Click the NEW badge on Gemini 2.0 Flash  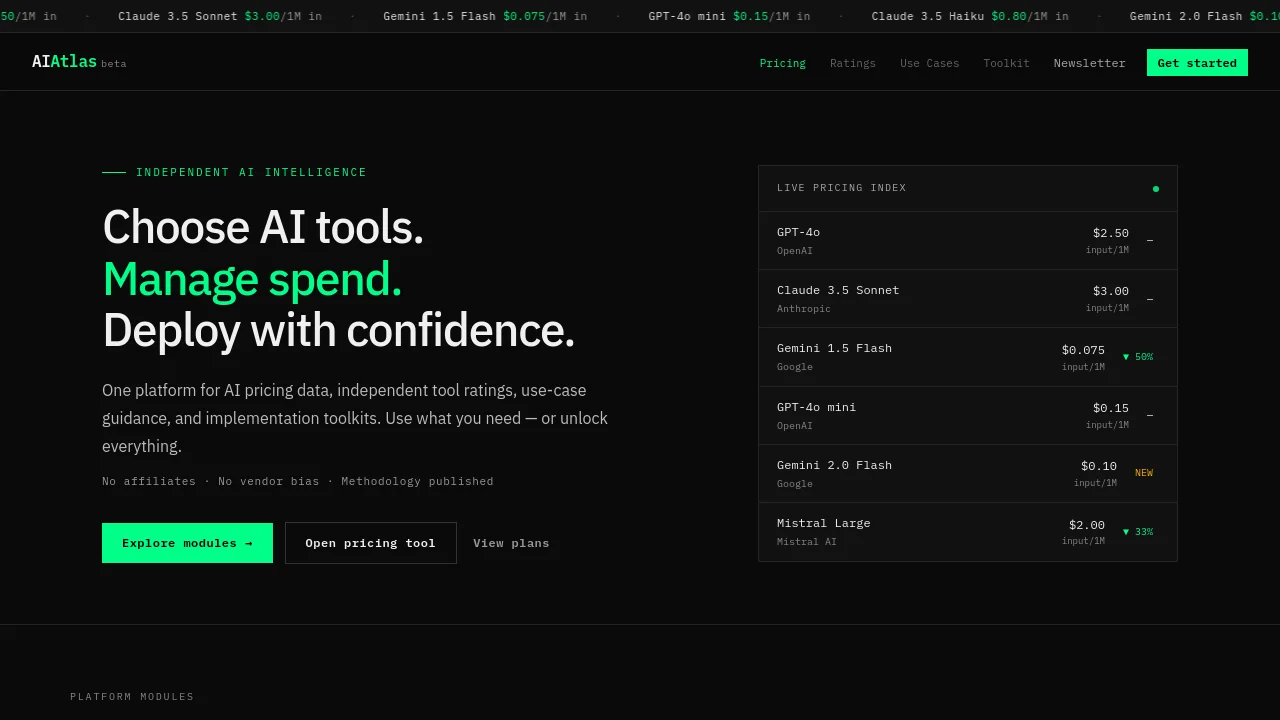click(x=1144, y=473)
